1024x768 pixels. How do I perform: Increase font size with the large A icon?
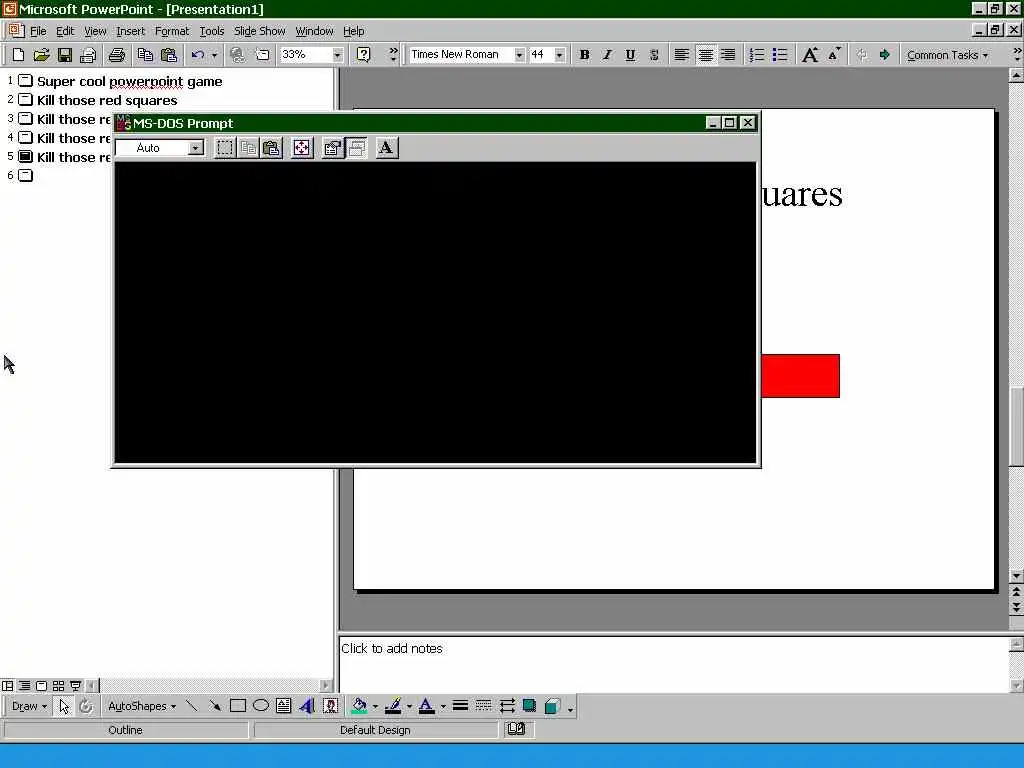(810, 55)
